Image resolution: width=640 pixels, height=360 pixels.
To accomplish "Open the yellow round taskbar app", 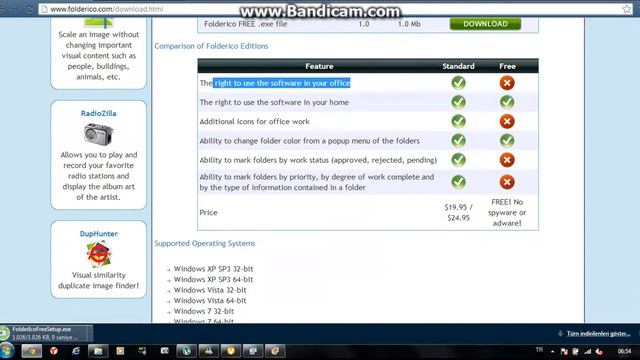I will point(231,351).
